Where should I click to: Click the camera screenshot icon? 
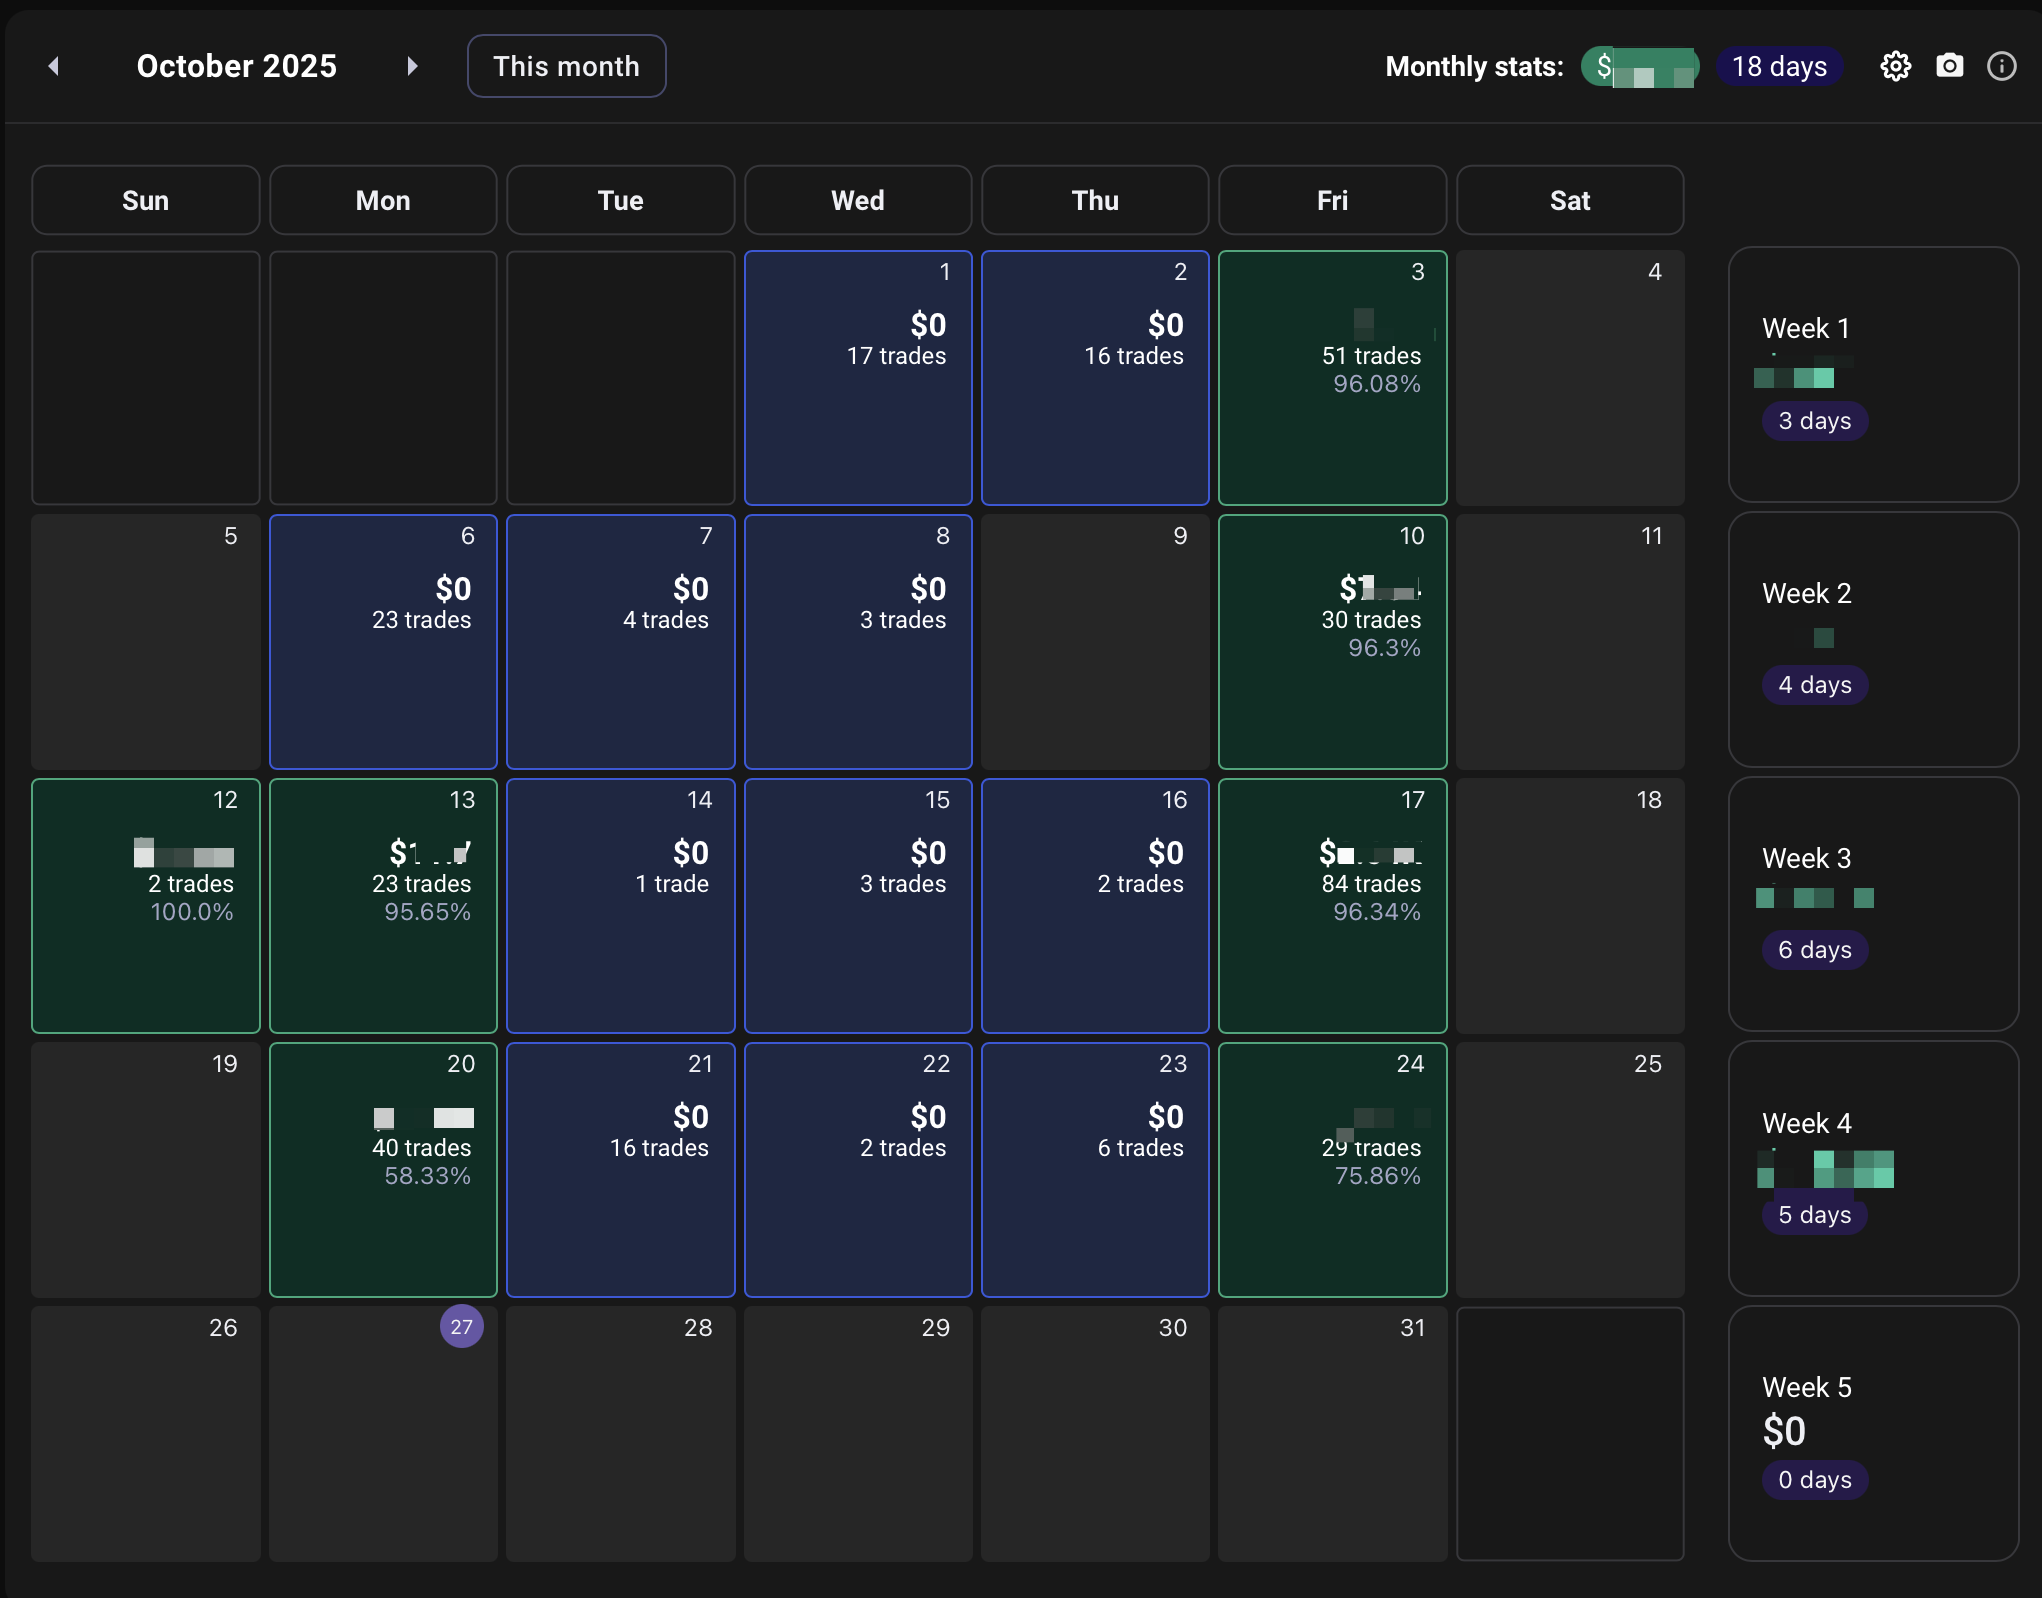click(1949, 66)
